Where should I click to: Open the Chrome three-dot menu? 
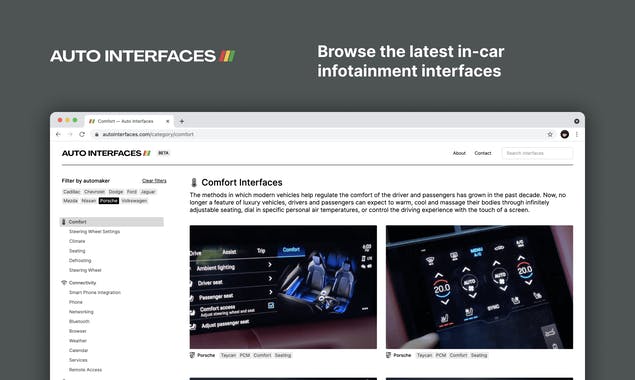pos(577,134)
